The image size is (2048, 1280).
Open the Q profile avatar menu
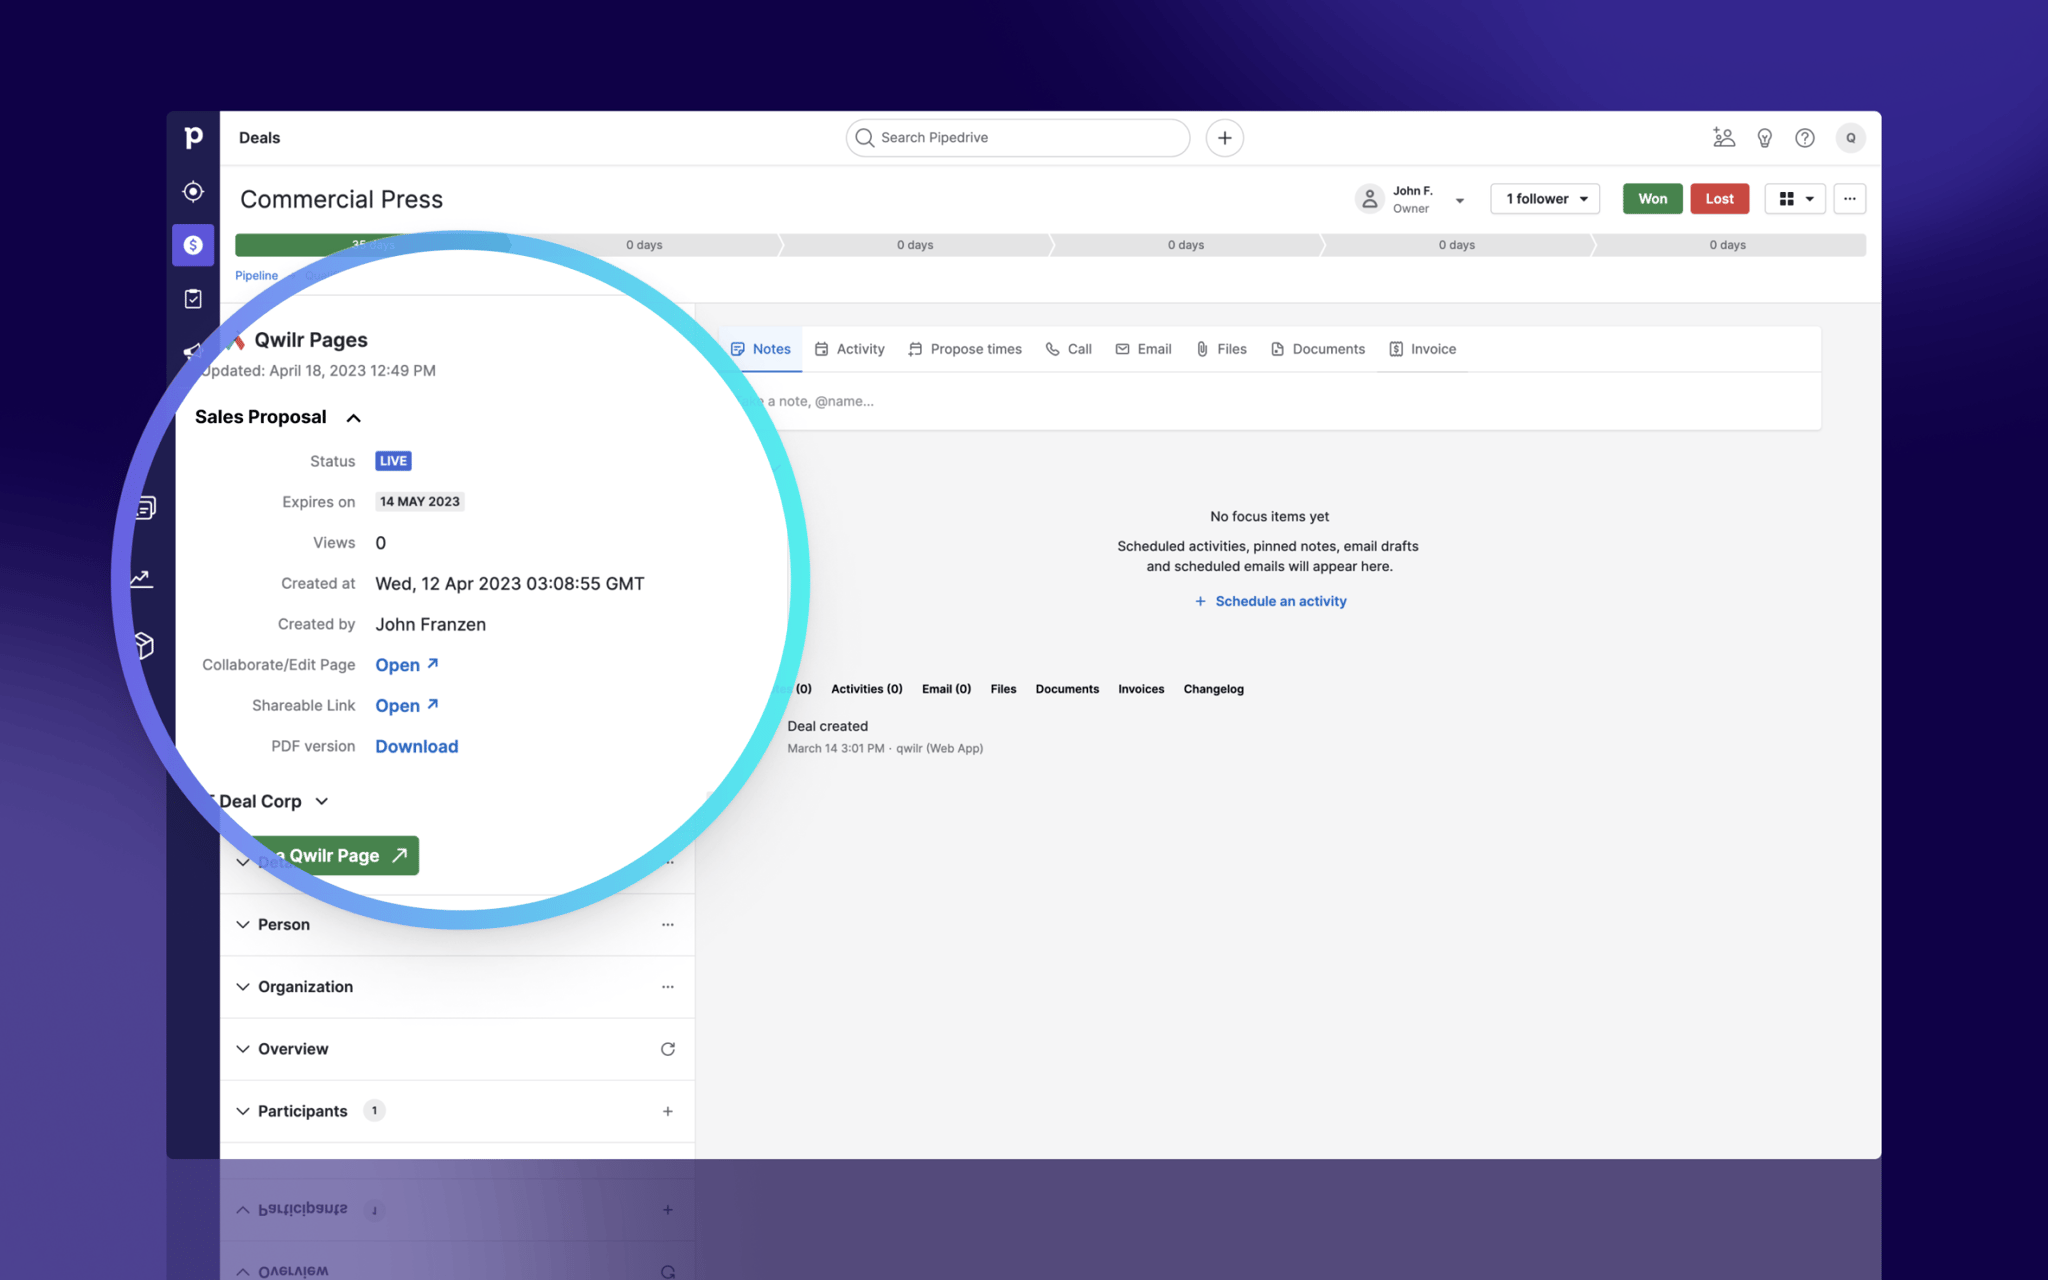[x=1850, y=137]
